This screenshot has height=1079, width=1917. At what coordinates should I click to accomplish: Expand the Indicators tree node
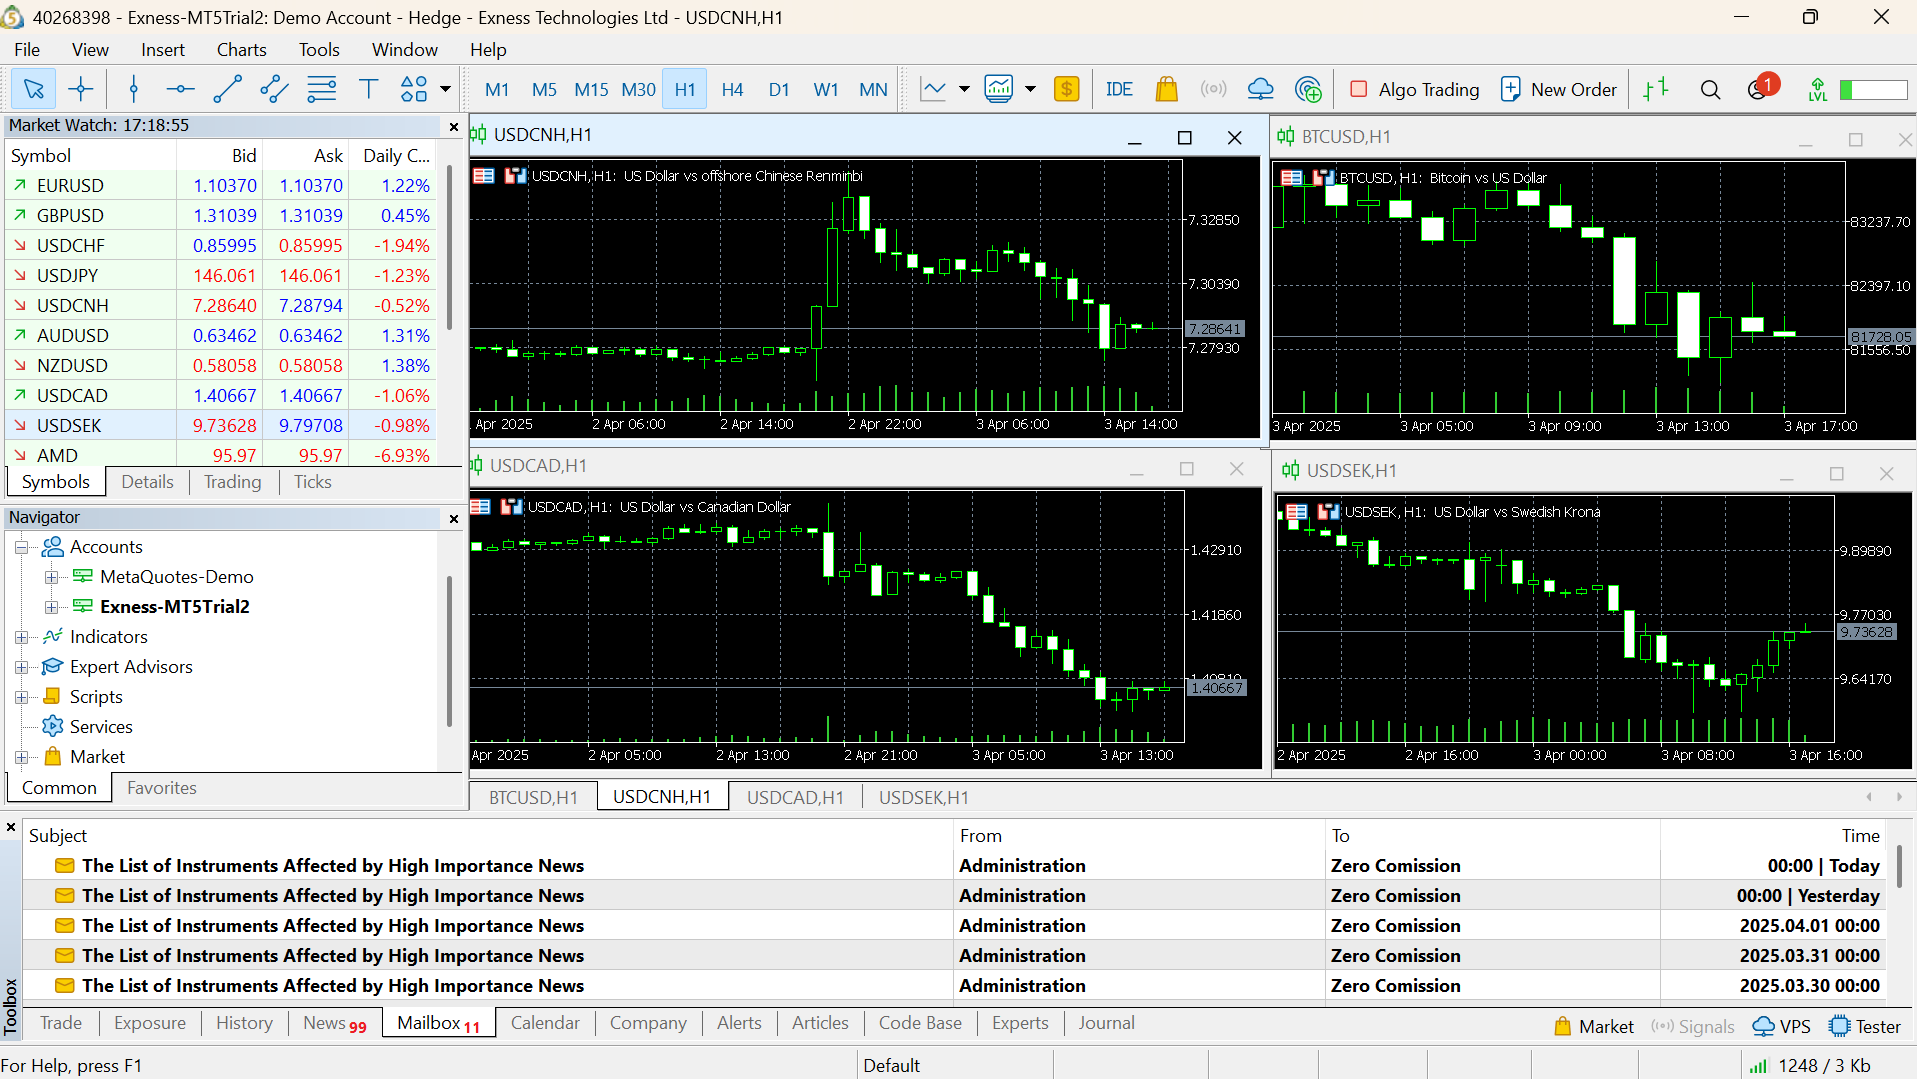[x=21, y=637]
